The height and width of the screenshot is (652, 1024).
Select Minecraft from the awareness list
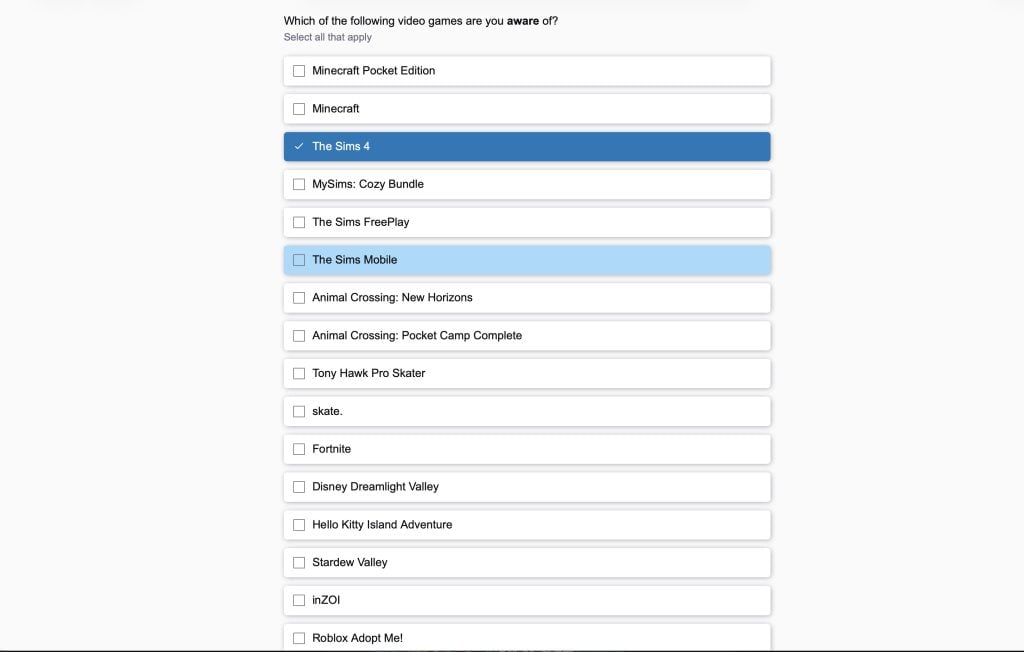[299, 108]
